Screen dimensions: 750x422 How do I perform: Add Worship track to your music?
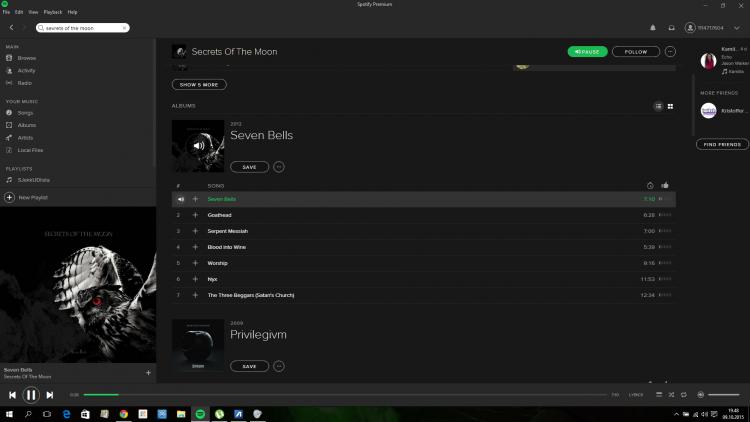pos(195,263)
